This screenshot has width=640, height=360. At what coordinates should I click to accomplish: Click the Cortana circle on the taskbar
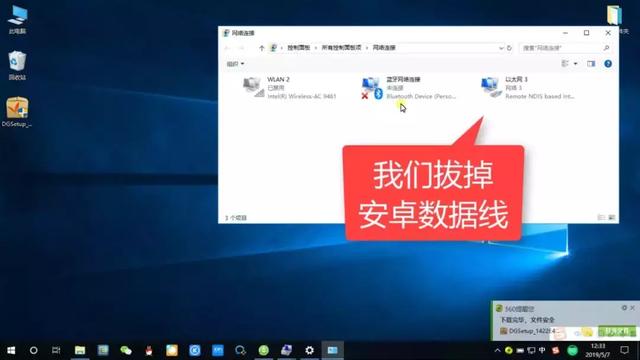[33, 350]
